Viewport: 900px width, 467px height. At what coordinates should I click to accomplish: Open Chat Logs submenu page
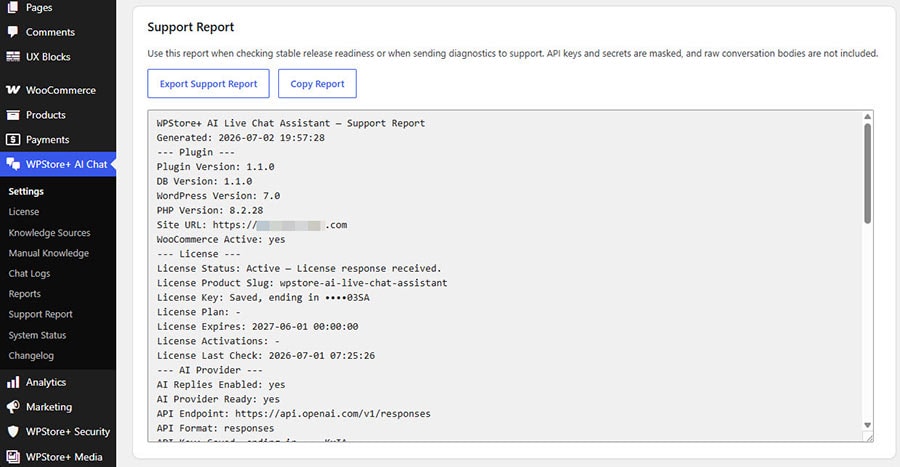(x=29, y=274)
